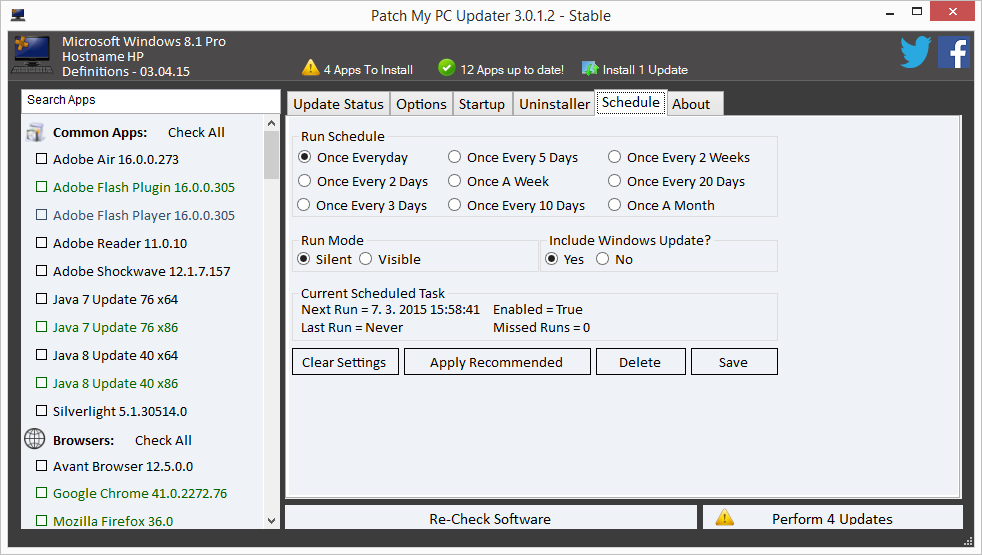Check Adobe Flash Player 16.0.0.305

[41, 215]
